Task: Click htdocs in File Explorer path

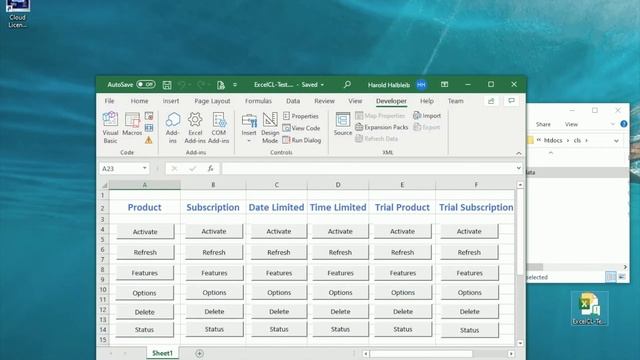Action: [553, 140]
